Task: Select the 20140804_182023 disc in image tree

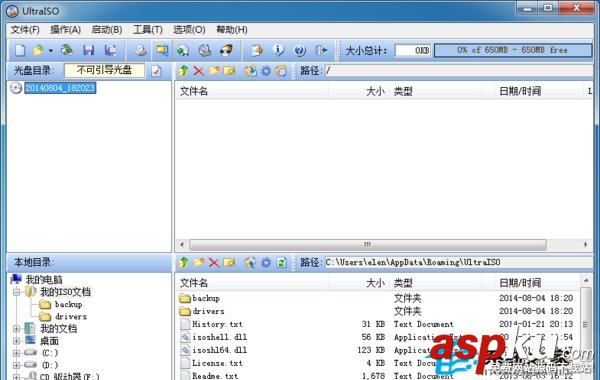Action: (x=60, y=88)
